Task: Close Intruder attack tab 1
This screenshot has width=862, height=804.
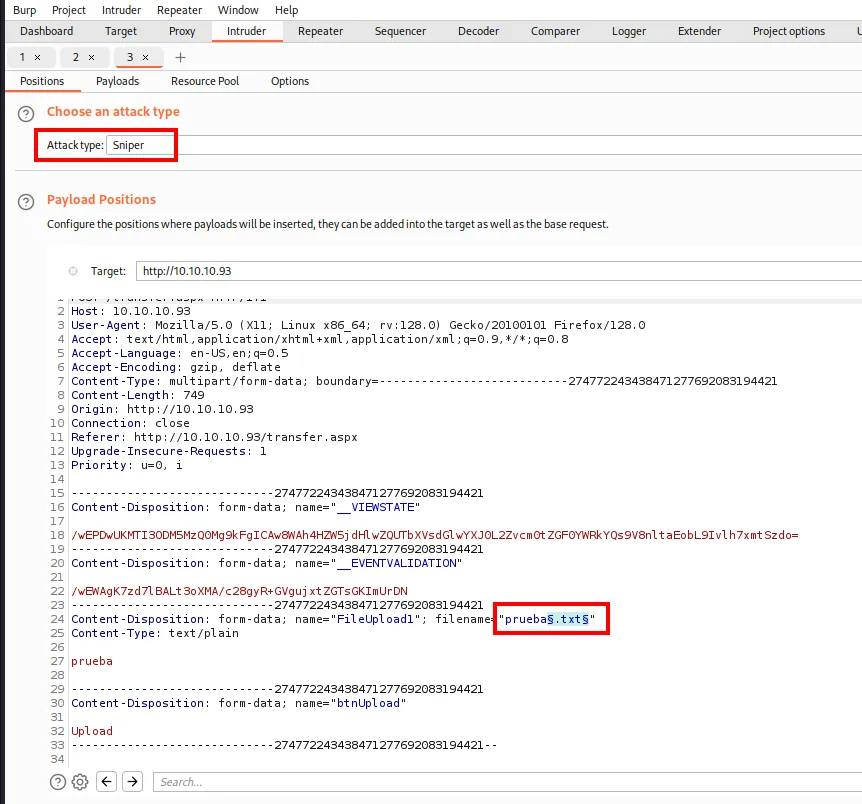Action: pos(37,57)
